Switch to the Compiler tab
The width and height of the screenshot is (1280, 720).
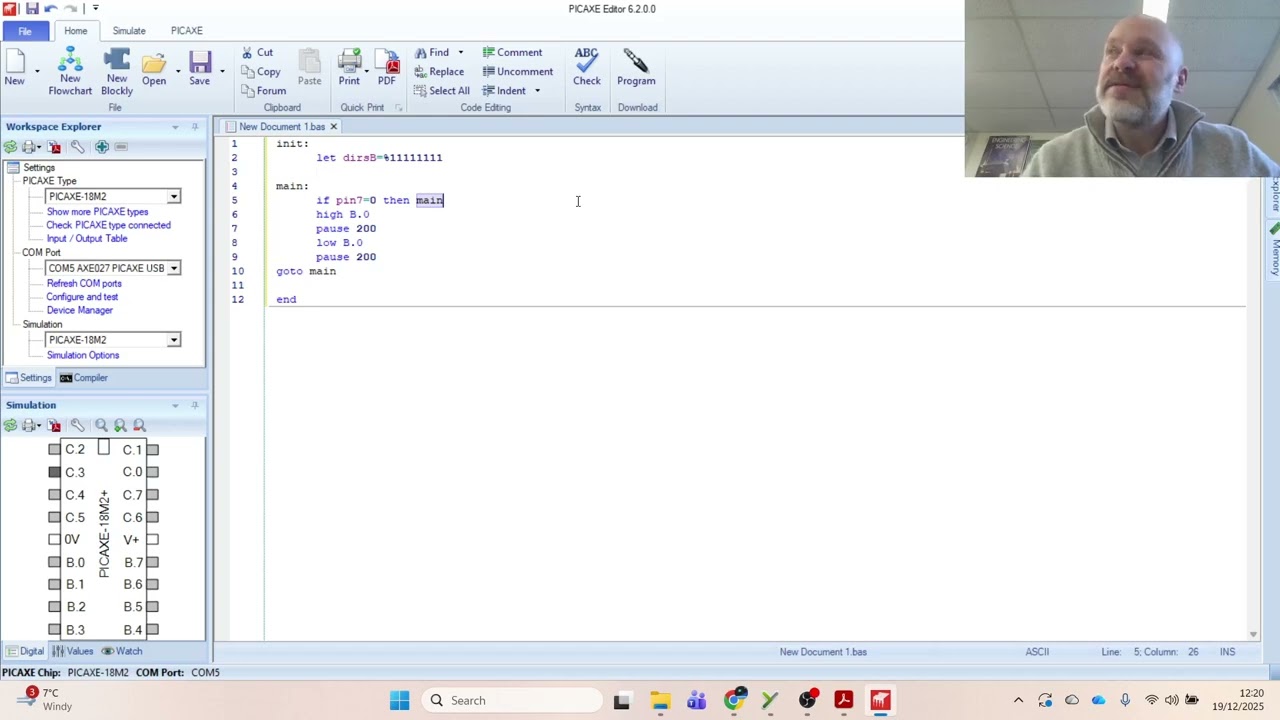[84, 378]
